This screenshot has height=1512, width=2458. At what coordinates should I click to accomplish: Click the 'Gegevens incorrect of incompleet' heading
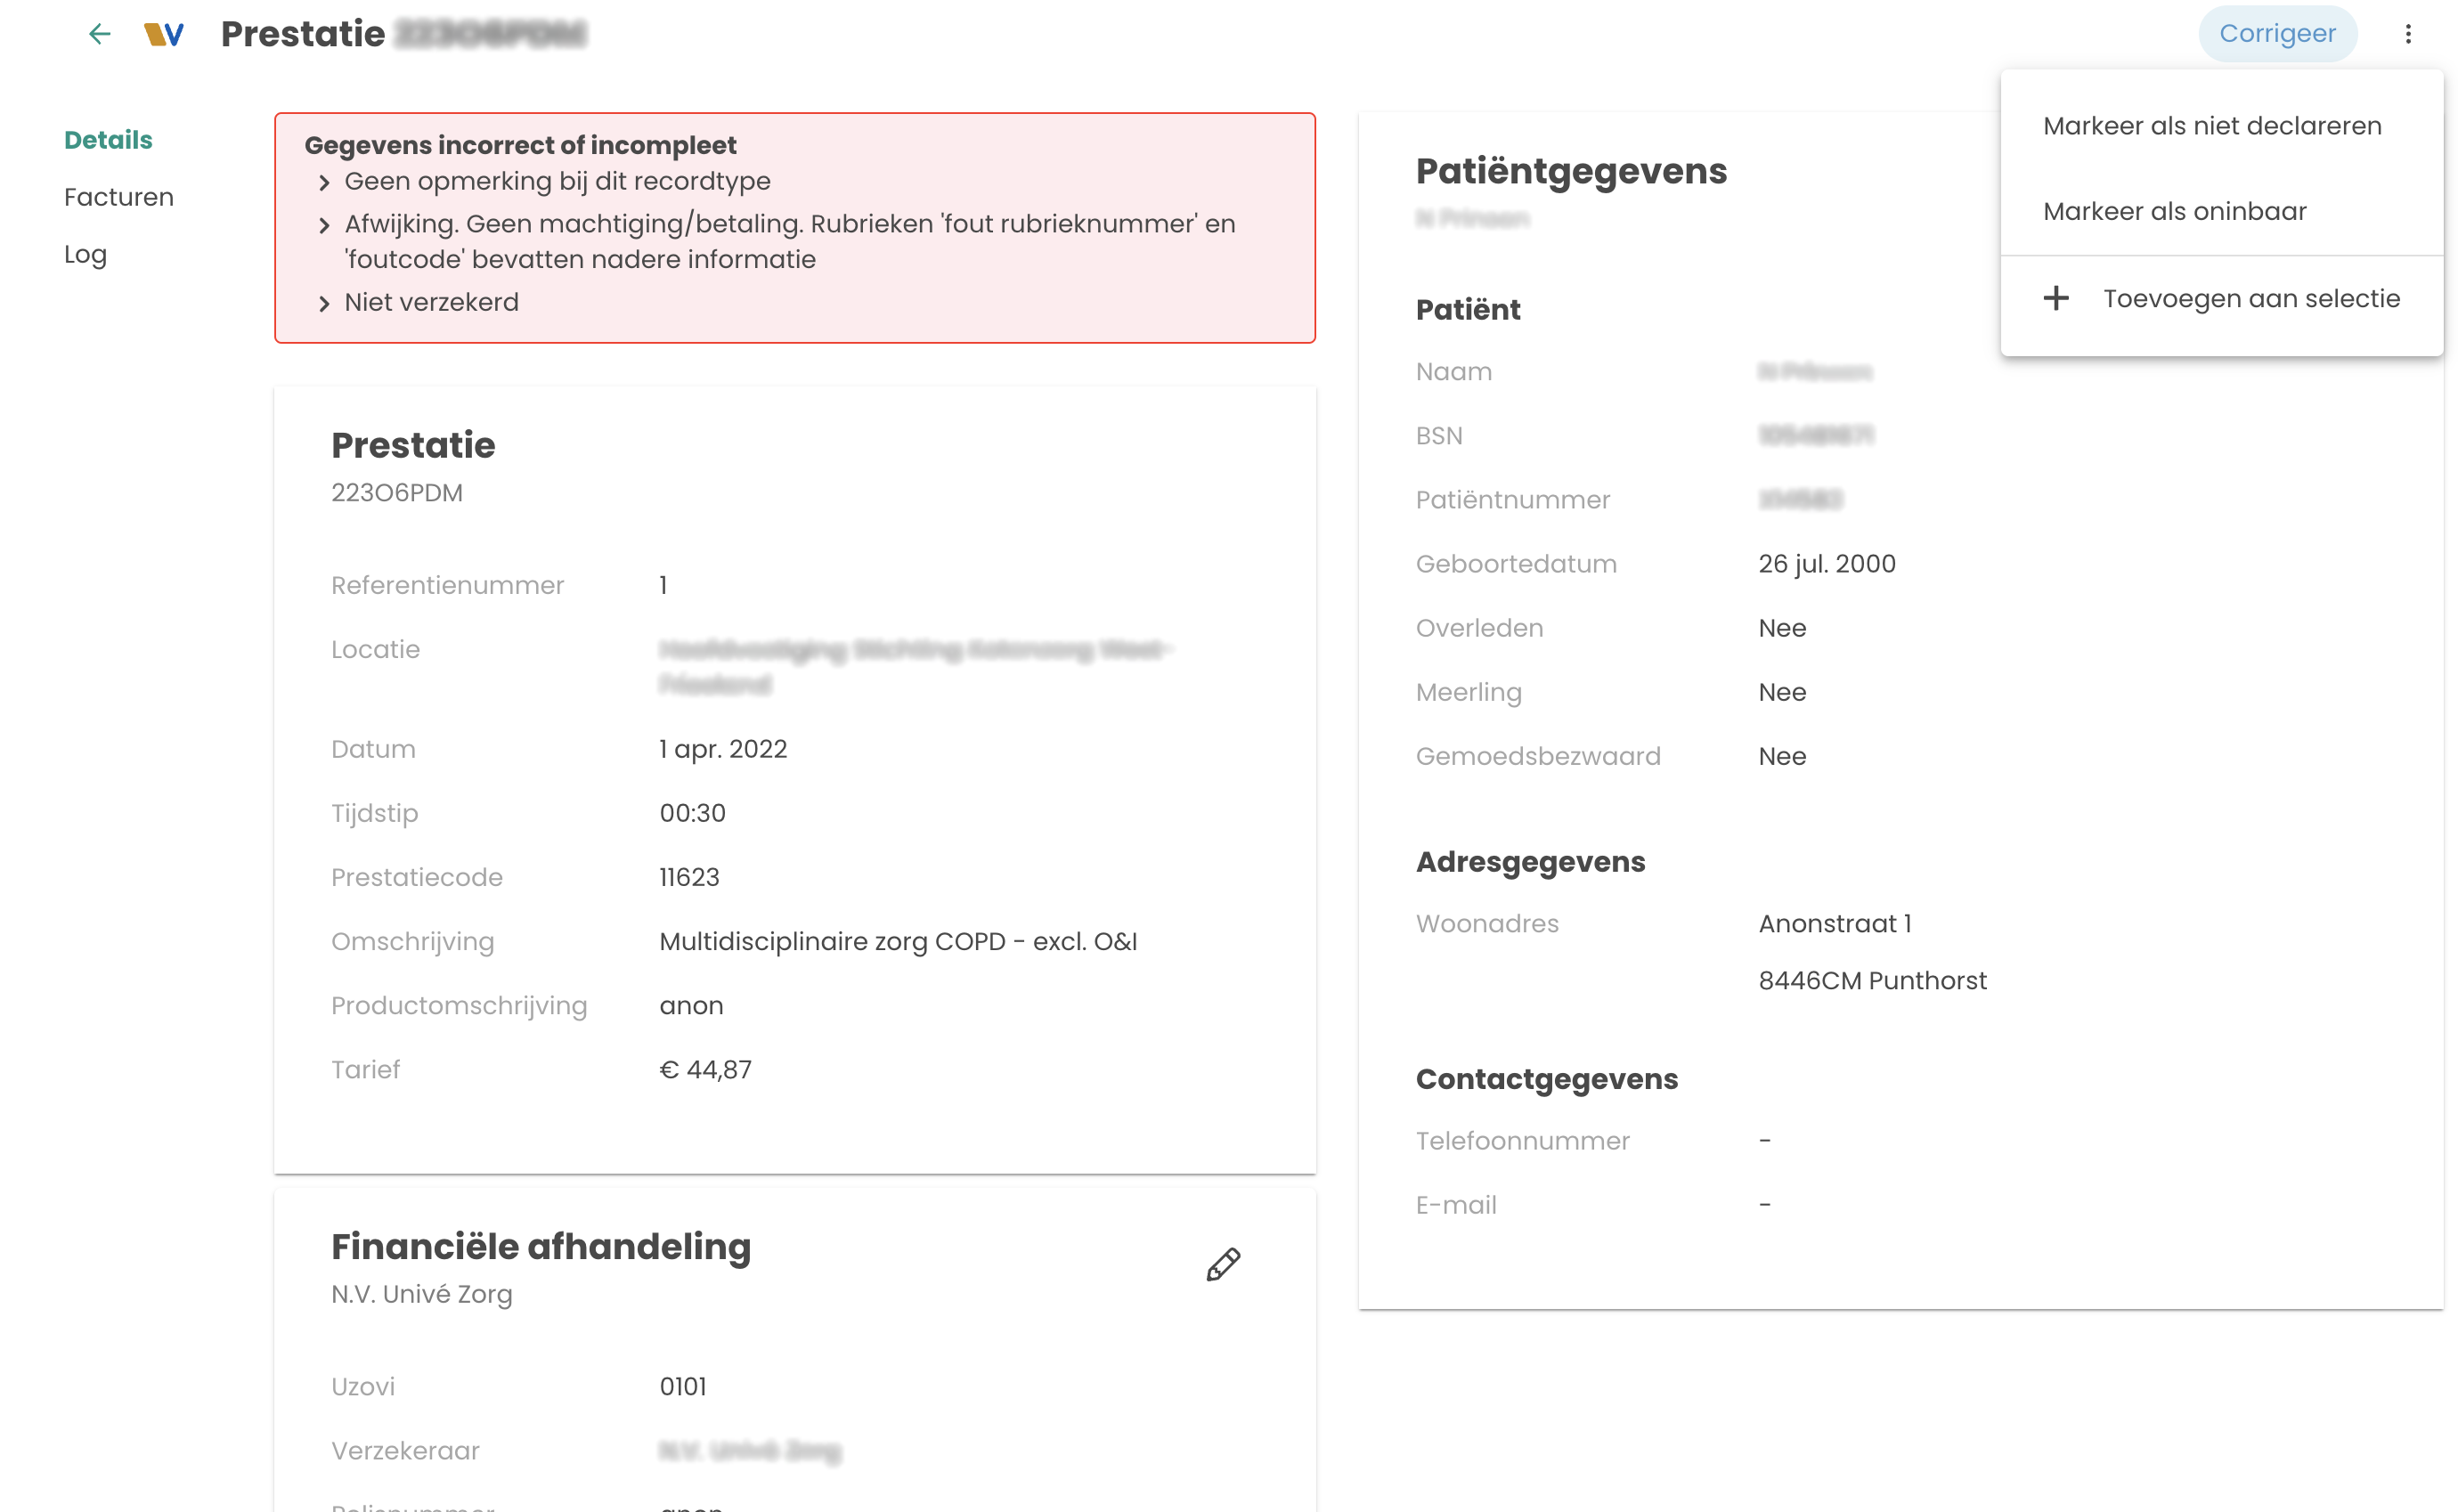coord(520,145)
